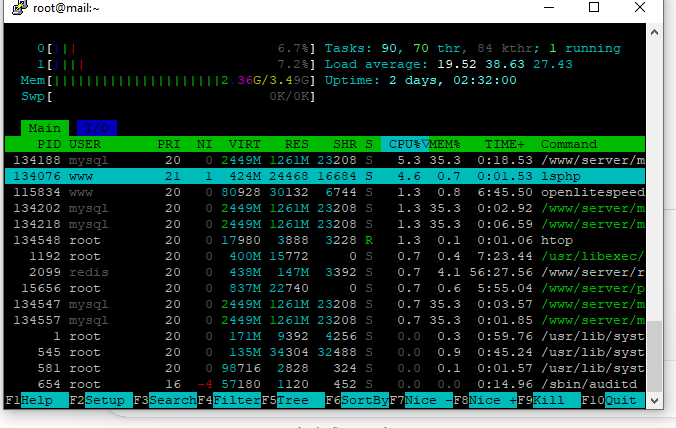The image size is (676, 428).
Task: Click the CPU 0 usage meter
Action: click(176, 48)
